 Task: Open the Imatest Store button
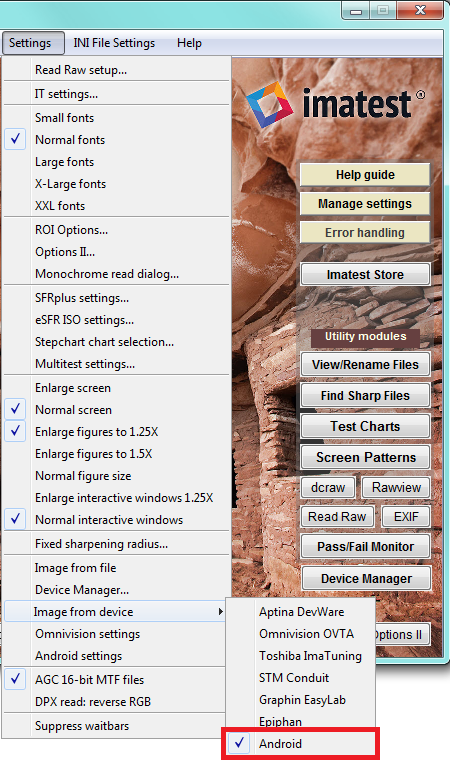point(365,274)
